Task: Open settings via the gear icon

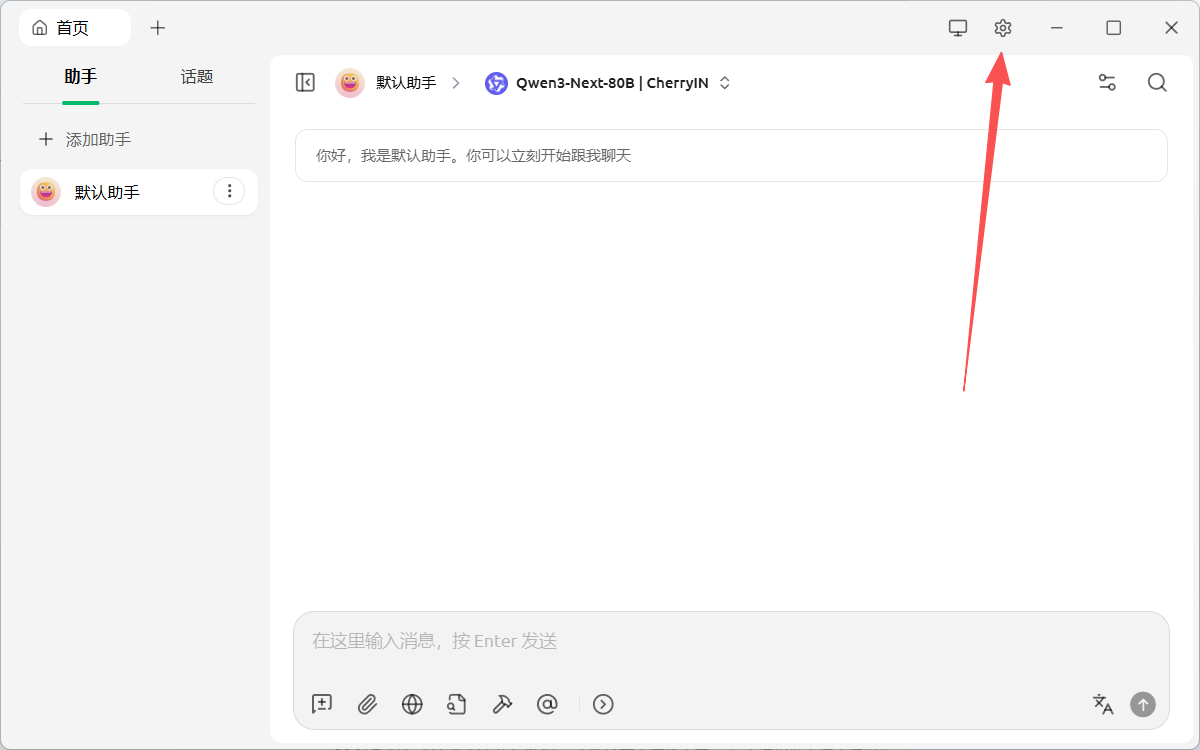Action: coord(1003,28)
